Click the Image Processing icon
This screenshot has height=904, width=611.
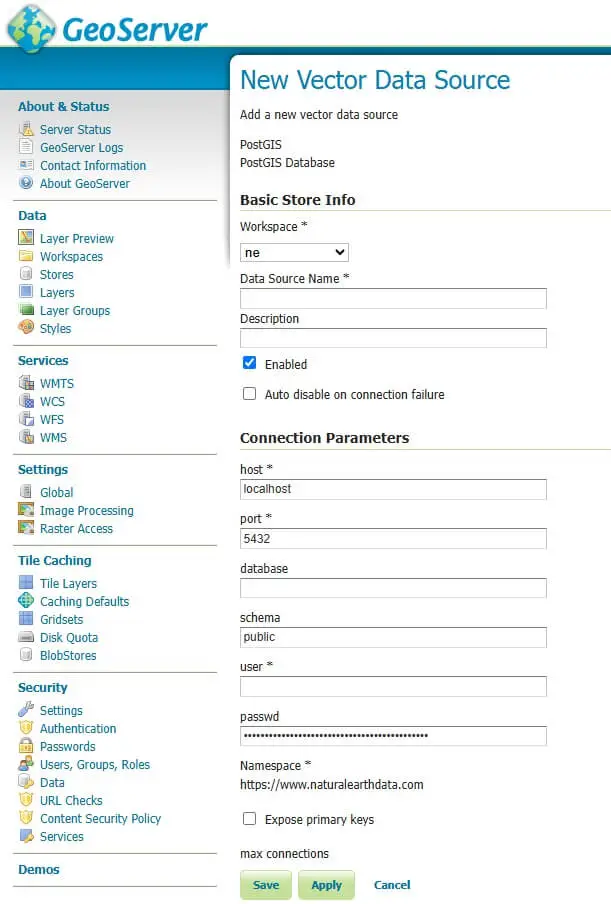coord(26,509)
